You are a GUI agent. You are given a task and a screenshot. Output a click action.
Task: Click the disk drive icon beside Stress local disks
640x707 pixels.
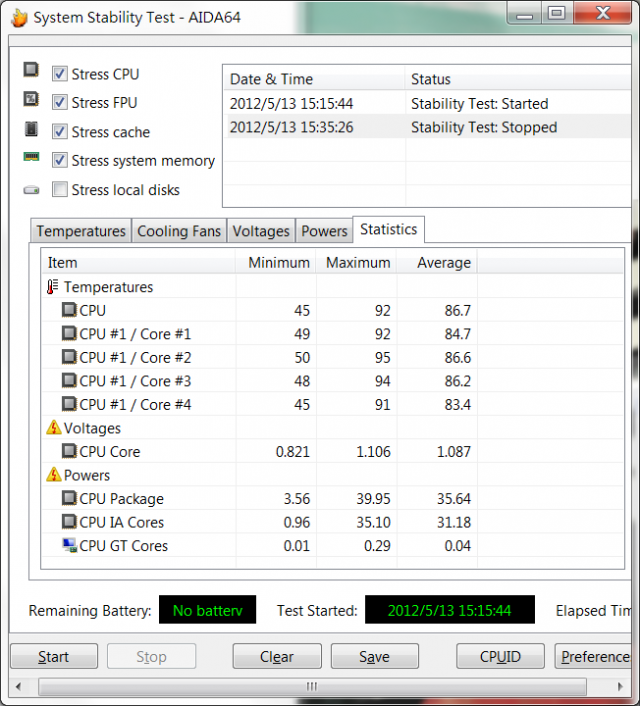(31, 190)
